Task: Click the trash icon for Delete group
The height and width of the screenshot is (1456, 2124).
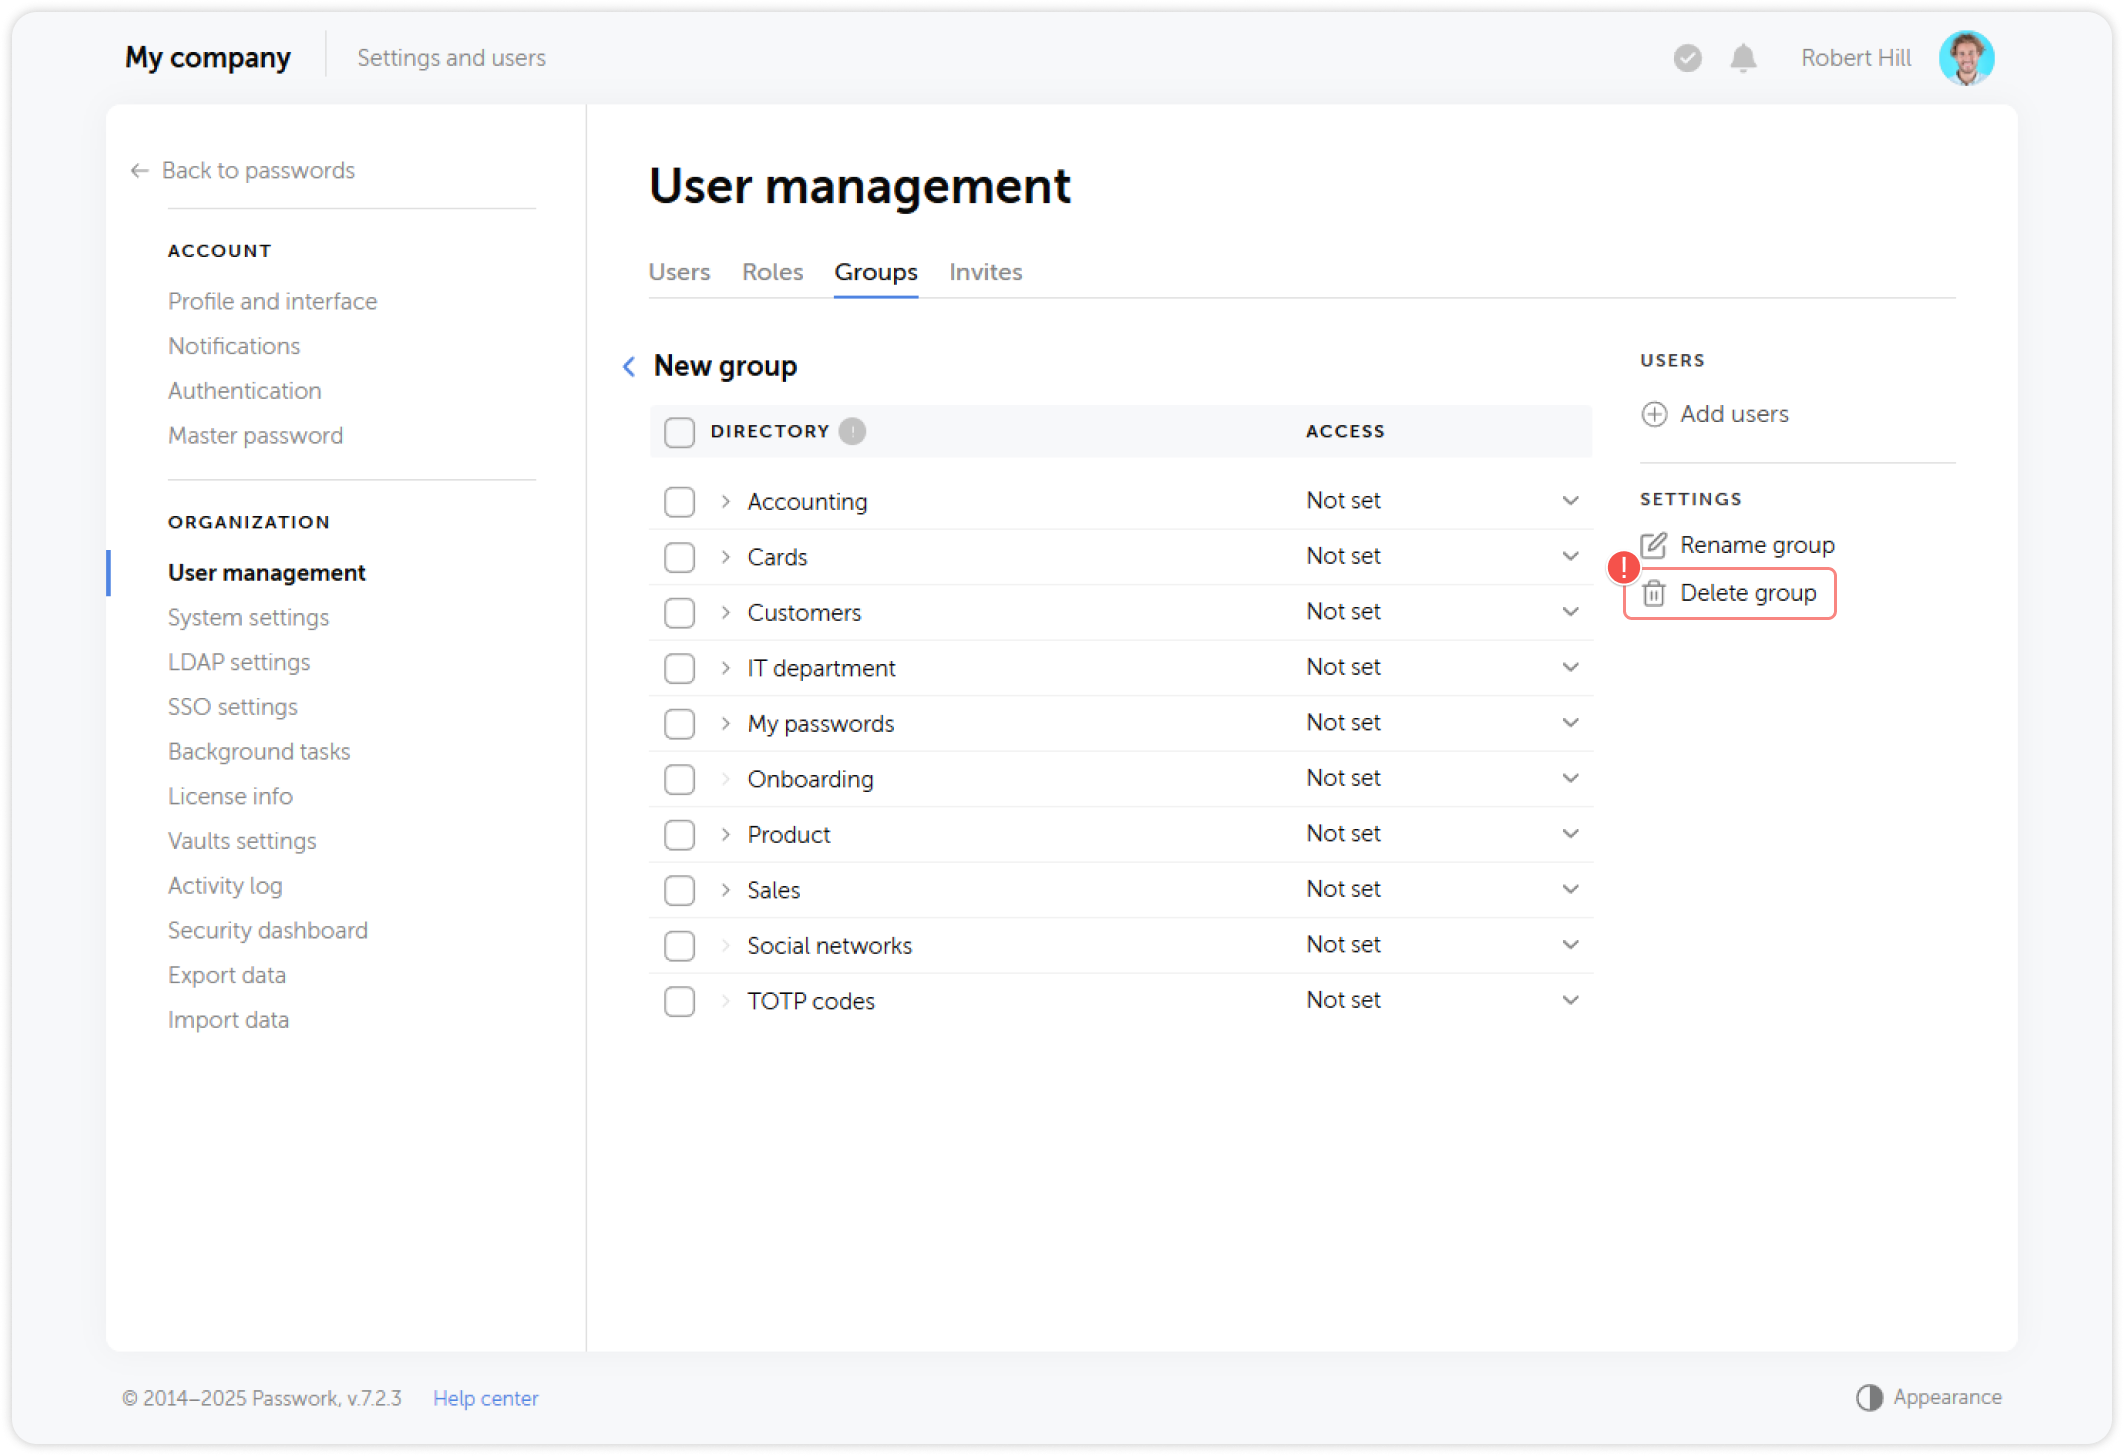Action: [x=1654, y=593]
